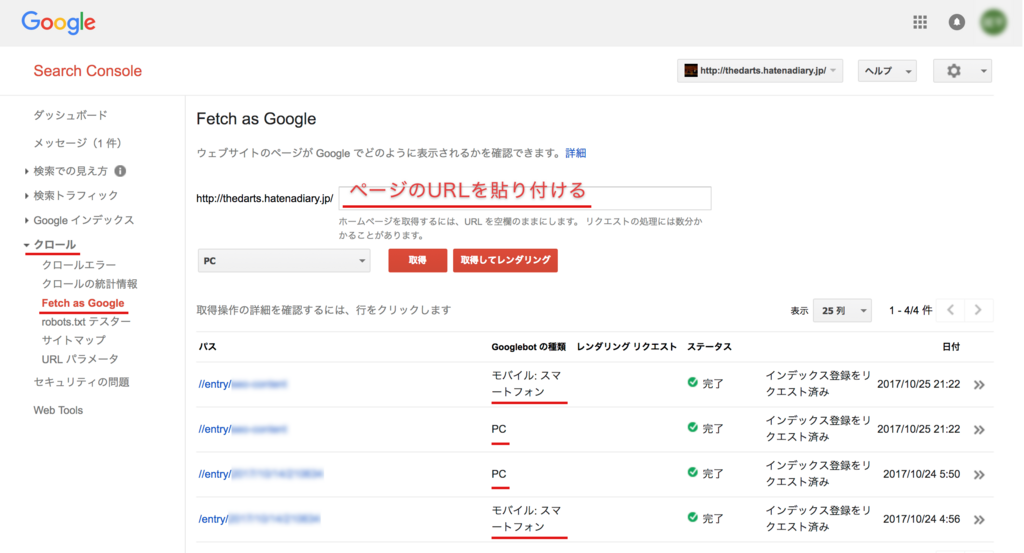This screenshot has width=1024, height=553.
Task: Click the 日付 column header
Action: (x=951, y=347)
